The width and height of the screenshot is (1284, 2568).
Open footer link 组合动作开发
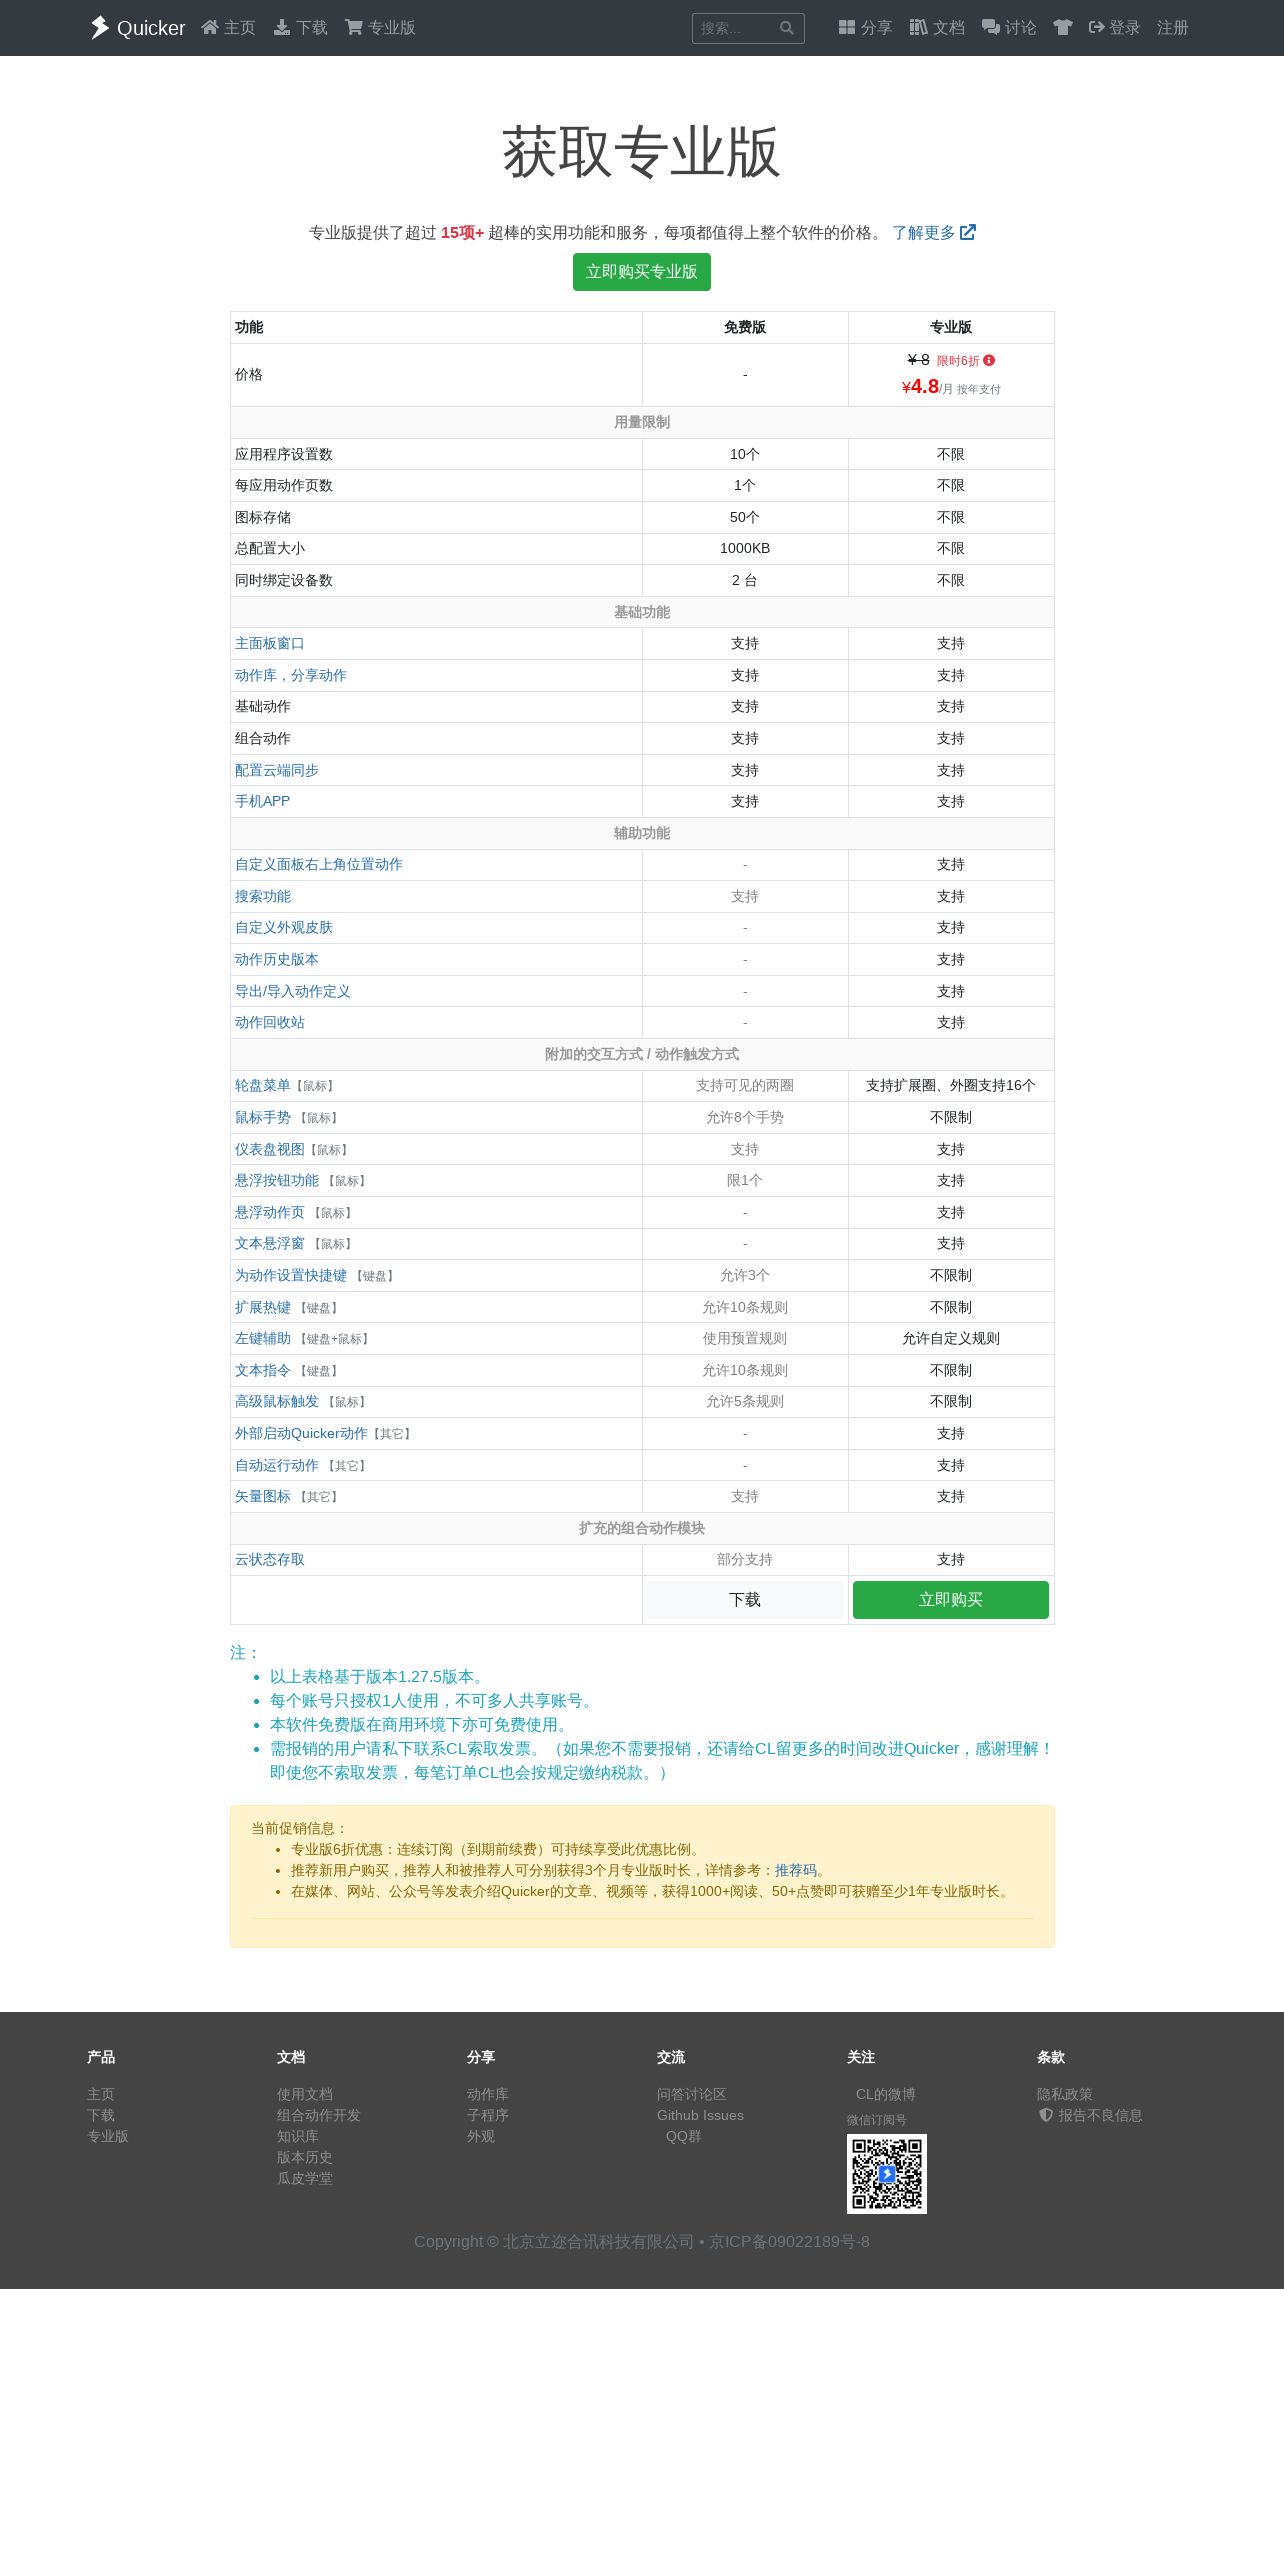coord(319,2115)
